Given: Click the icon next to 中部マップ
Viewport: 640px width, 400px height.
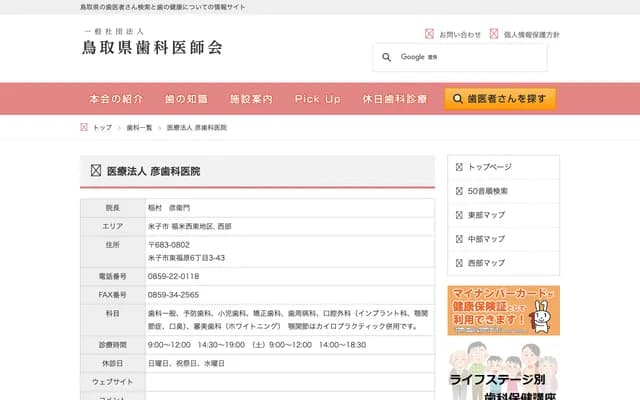Looking at the screenshot, I should (459, 239).
